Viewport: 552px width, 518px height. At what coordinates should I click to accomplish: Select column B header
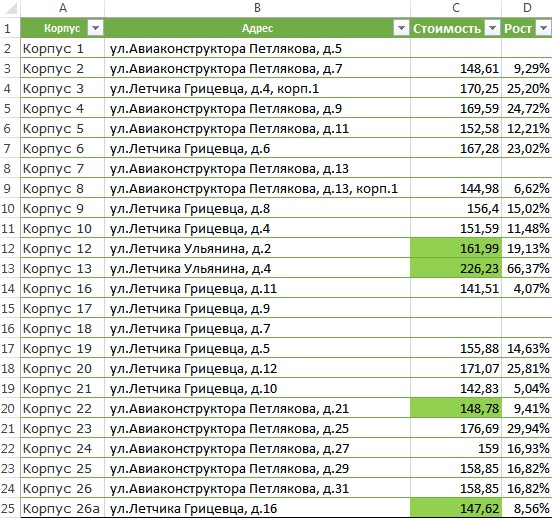click(257, 8)
